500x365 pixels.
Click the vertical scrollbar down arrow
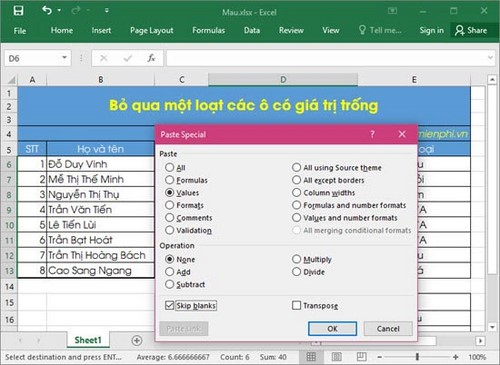492,327
